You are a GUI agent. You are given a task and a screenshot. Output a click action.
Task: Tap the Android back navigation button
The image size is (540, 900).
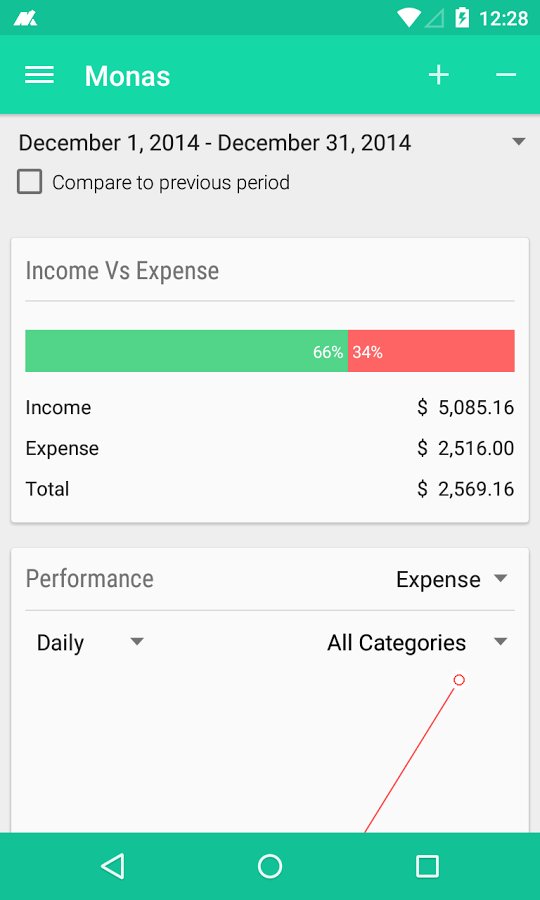[x=112, y=866]
